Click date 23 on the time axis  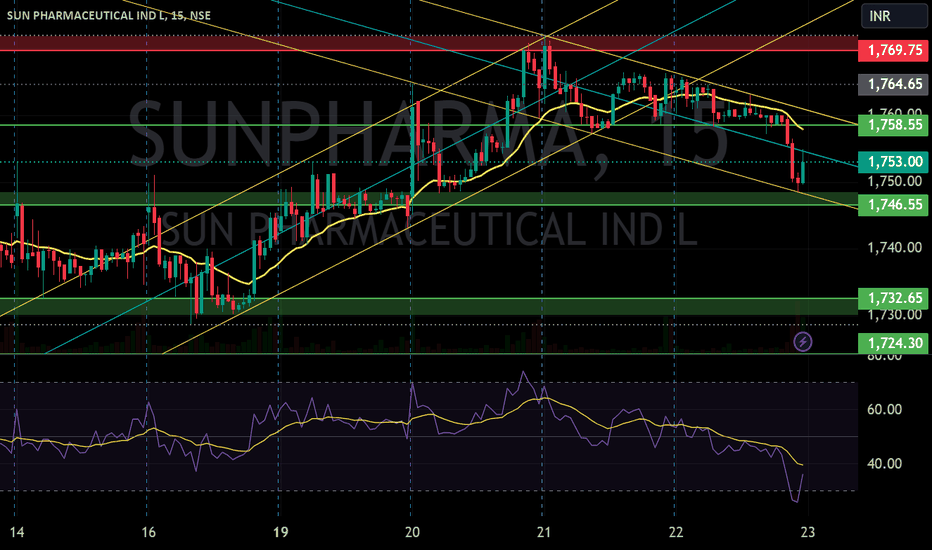(808, 532)
